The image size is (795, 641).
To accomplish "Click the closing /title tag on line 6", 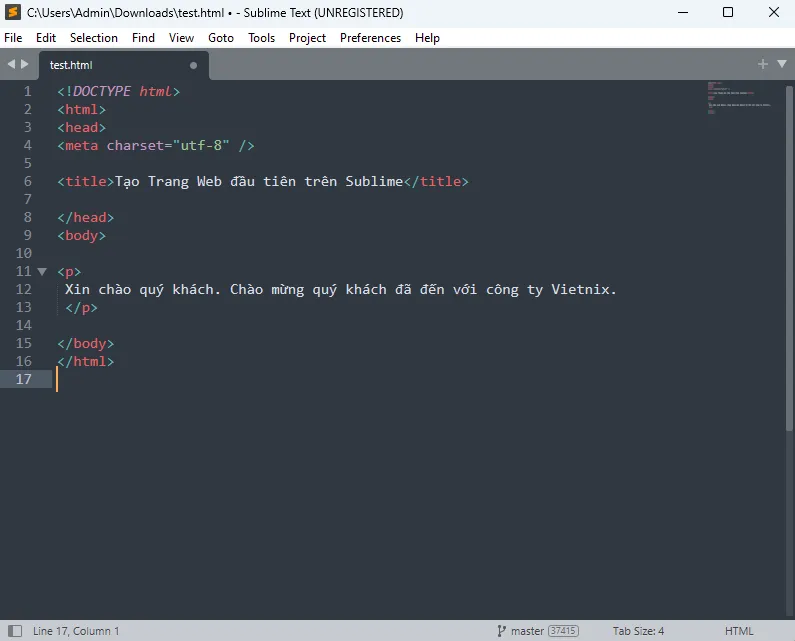I will pos(437,182).
